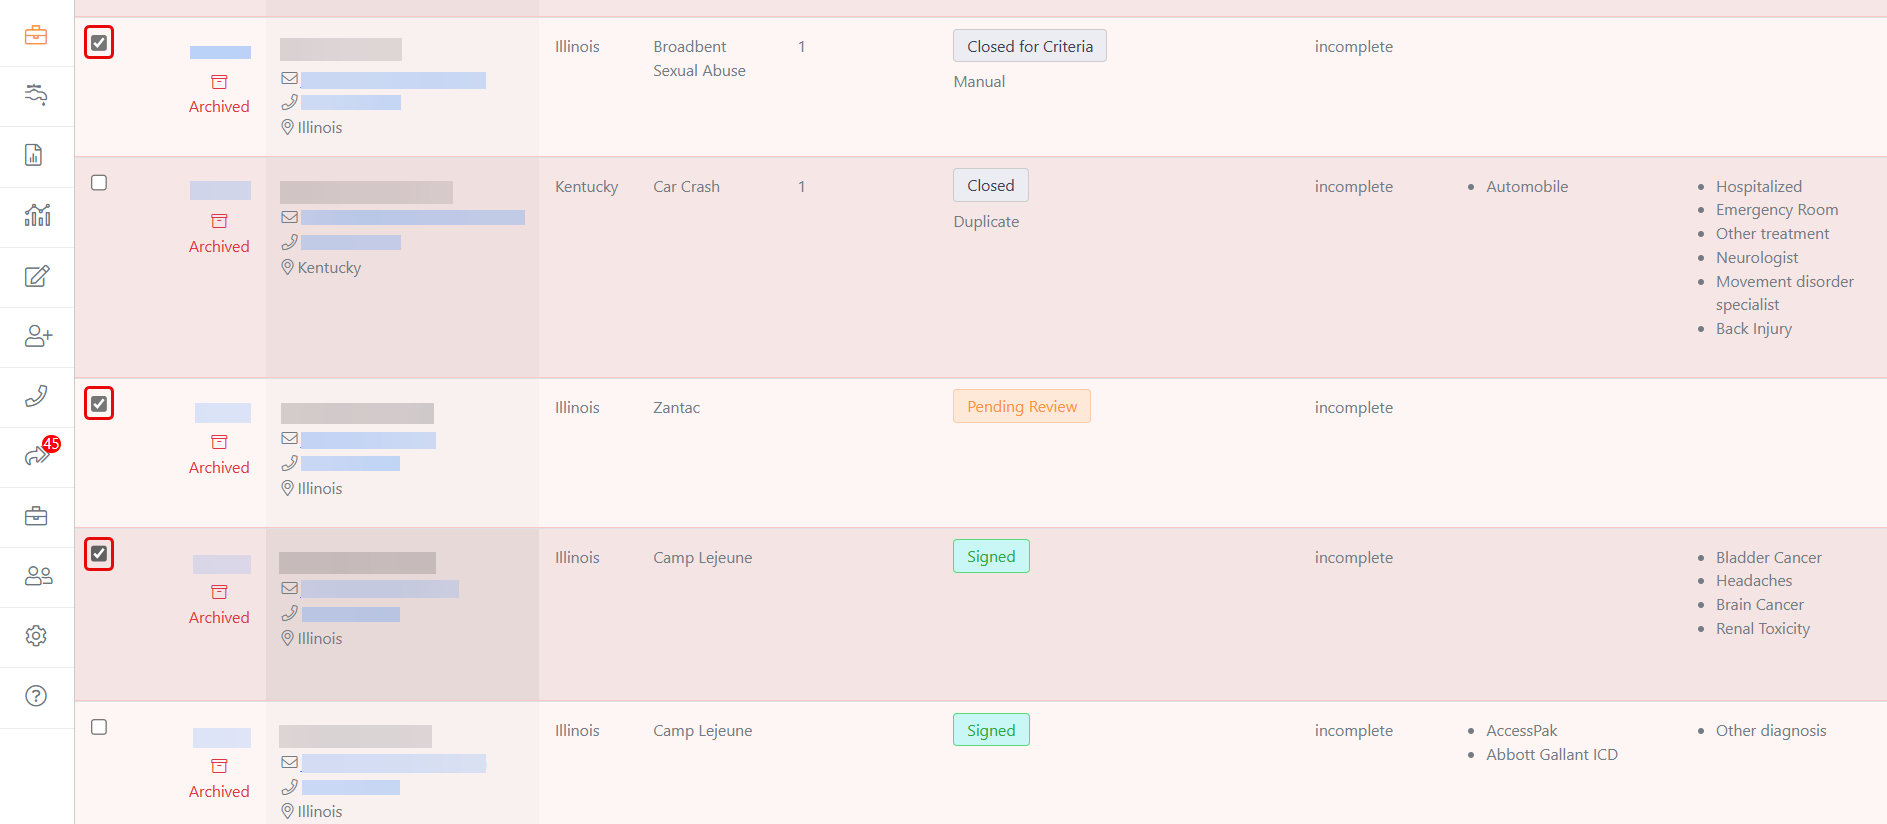This screenshot has height=824, width=1887.
Task: Open the users group sidebar icon
Action: click(x=38, y=576)
